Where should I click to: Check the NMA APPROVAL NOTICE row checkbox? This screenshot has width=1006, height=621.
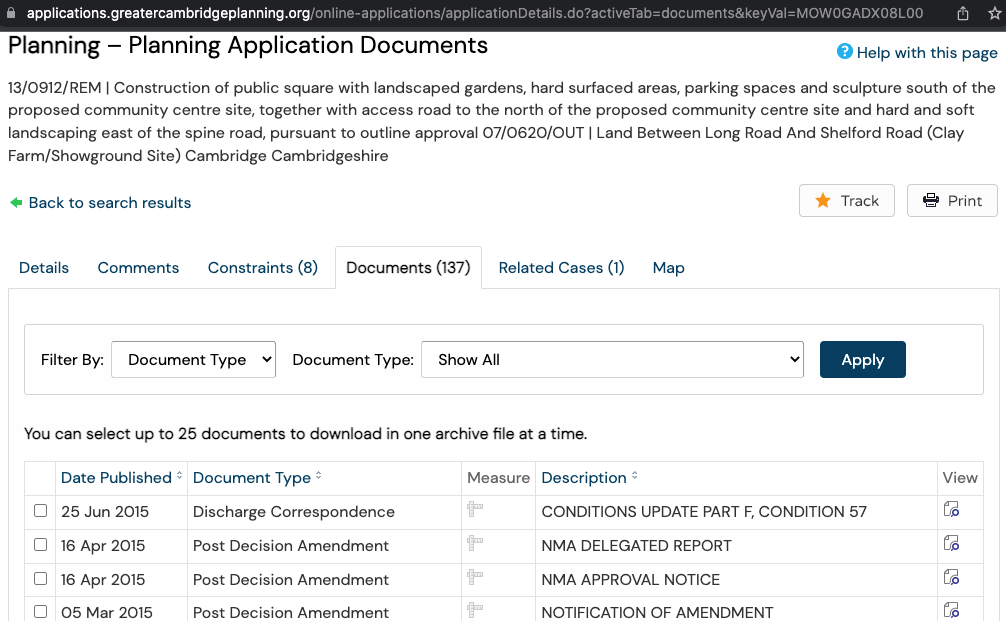pyautogui.click(x=40, y=579)
